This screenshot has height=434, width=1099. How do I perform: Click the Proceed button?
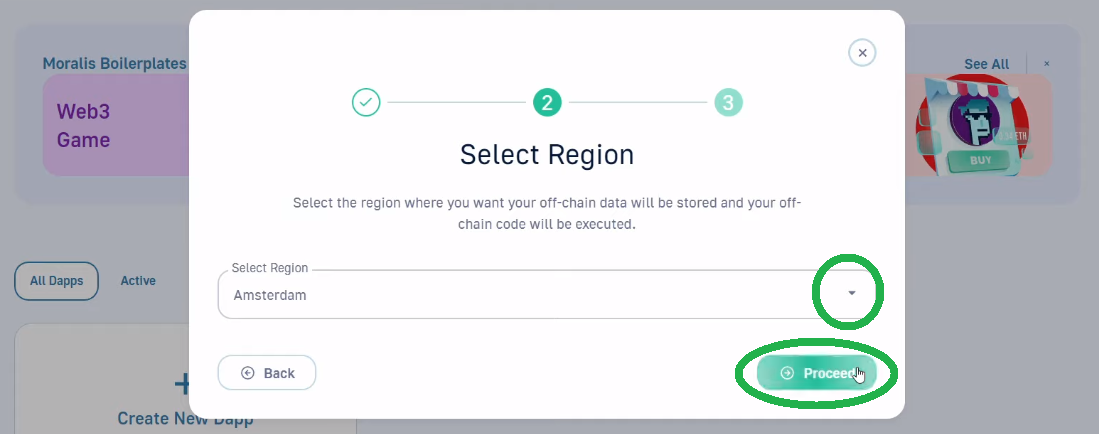click(817, 373)
